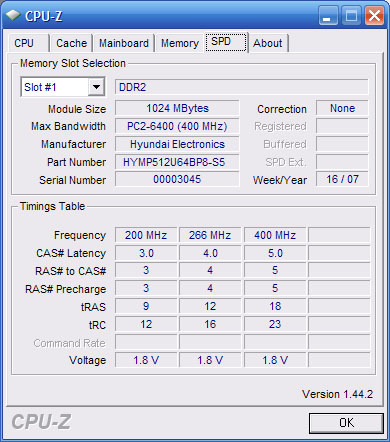Select the SPD tab
Screen dimensions: 390x442
coord(226,42)
